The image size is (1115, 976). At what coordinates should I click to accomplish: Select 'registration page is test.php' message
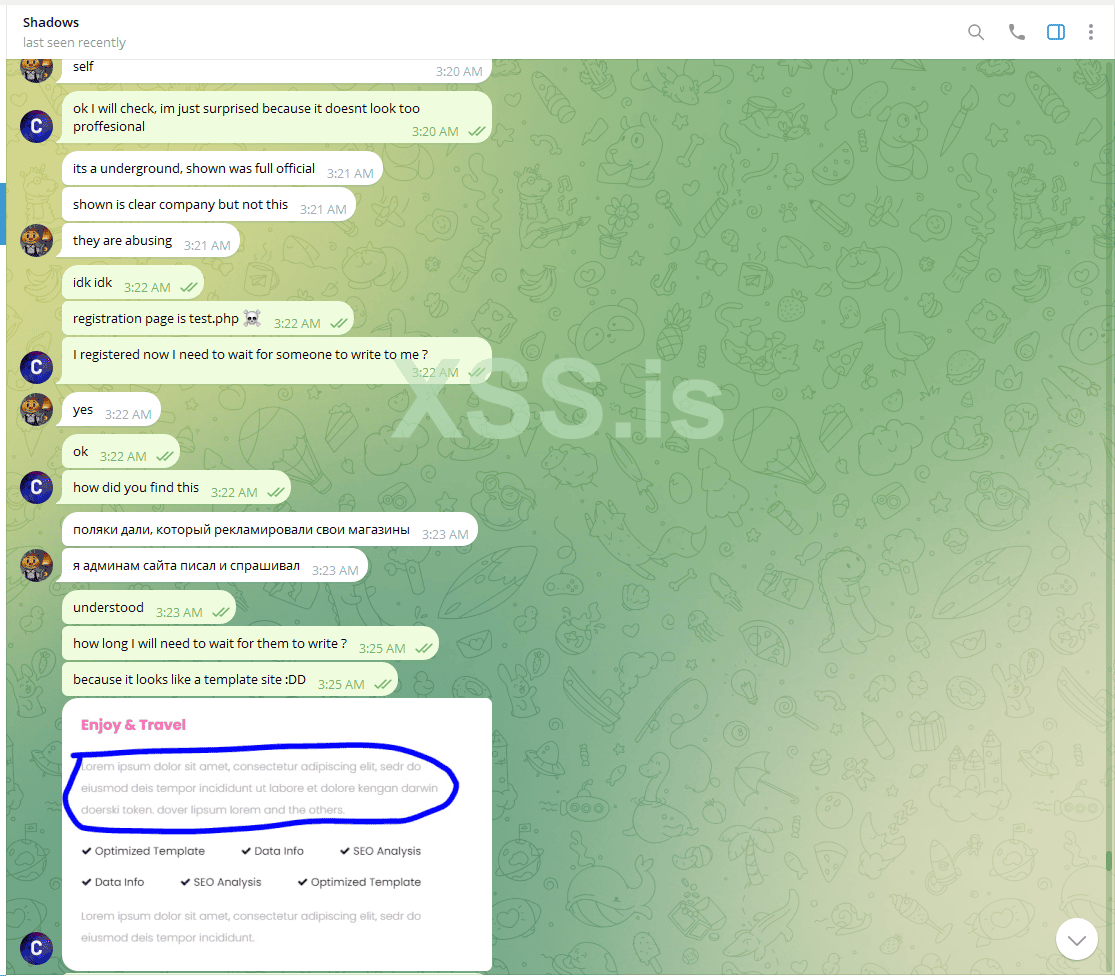point(208,319)
